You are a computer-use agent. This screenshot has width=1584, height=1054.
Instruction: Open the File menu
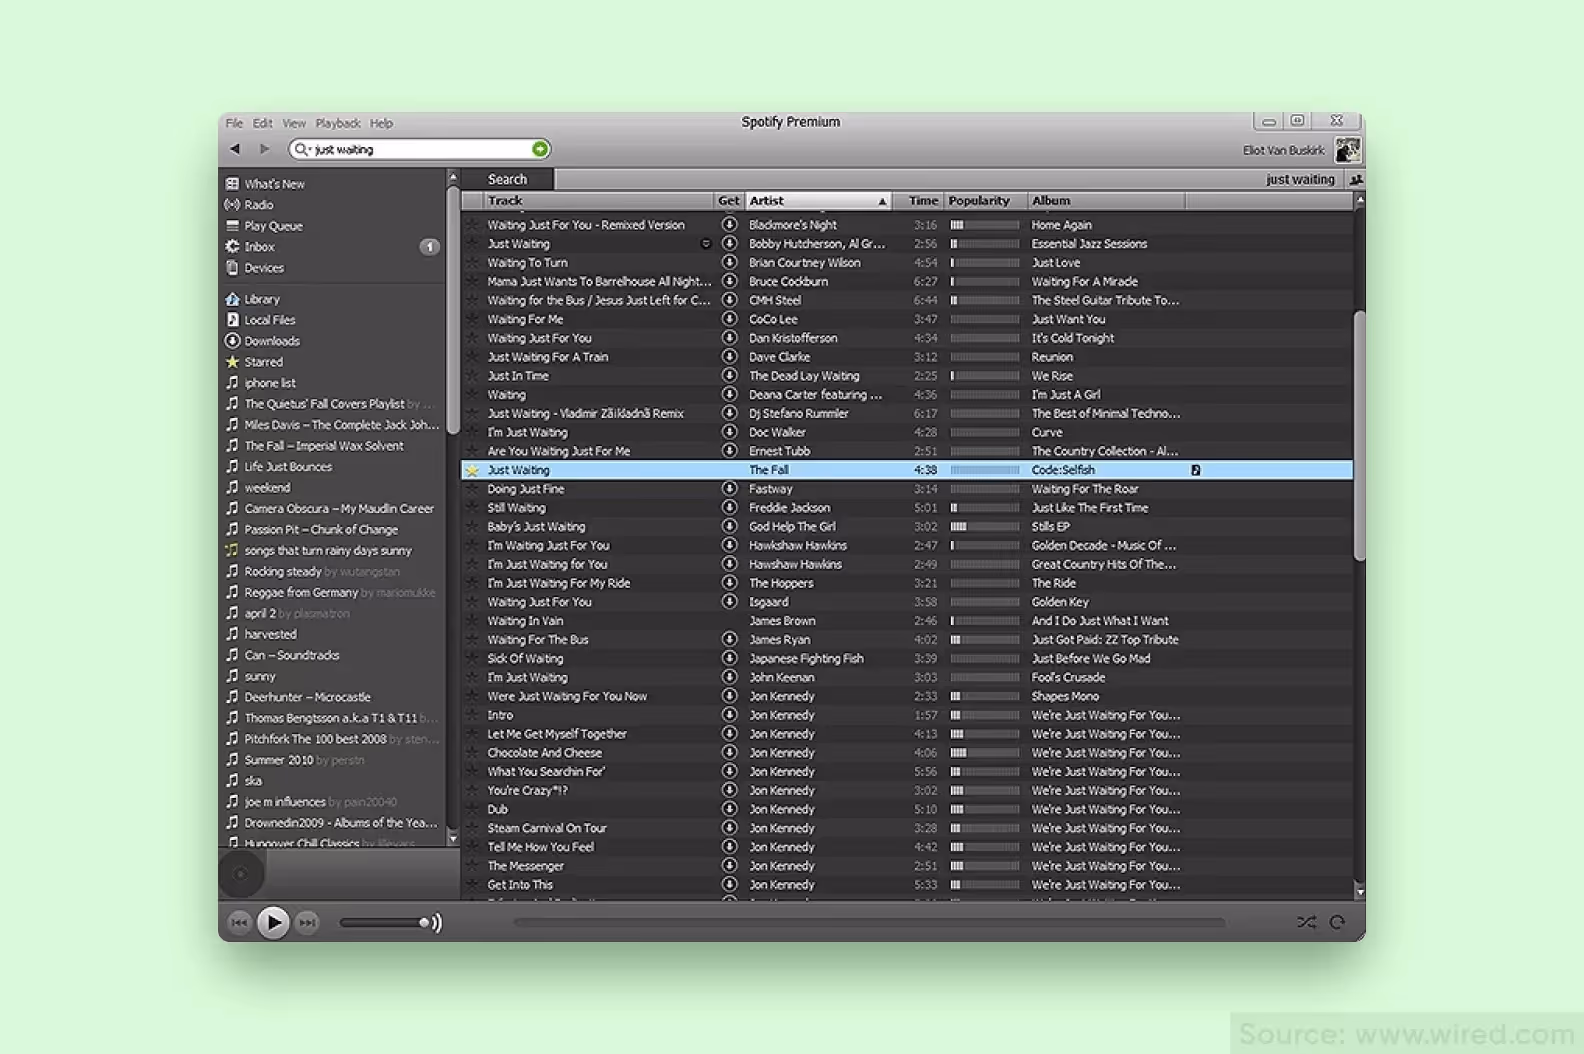[234, 123]
